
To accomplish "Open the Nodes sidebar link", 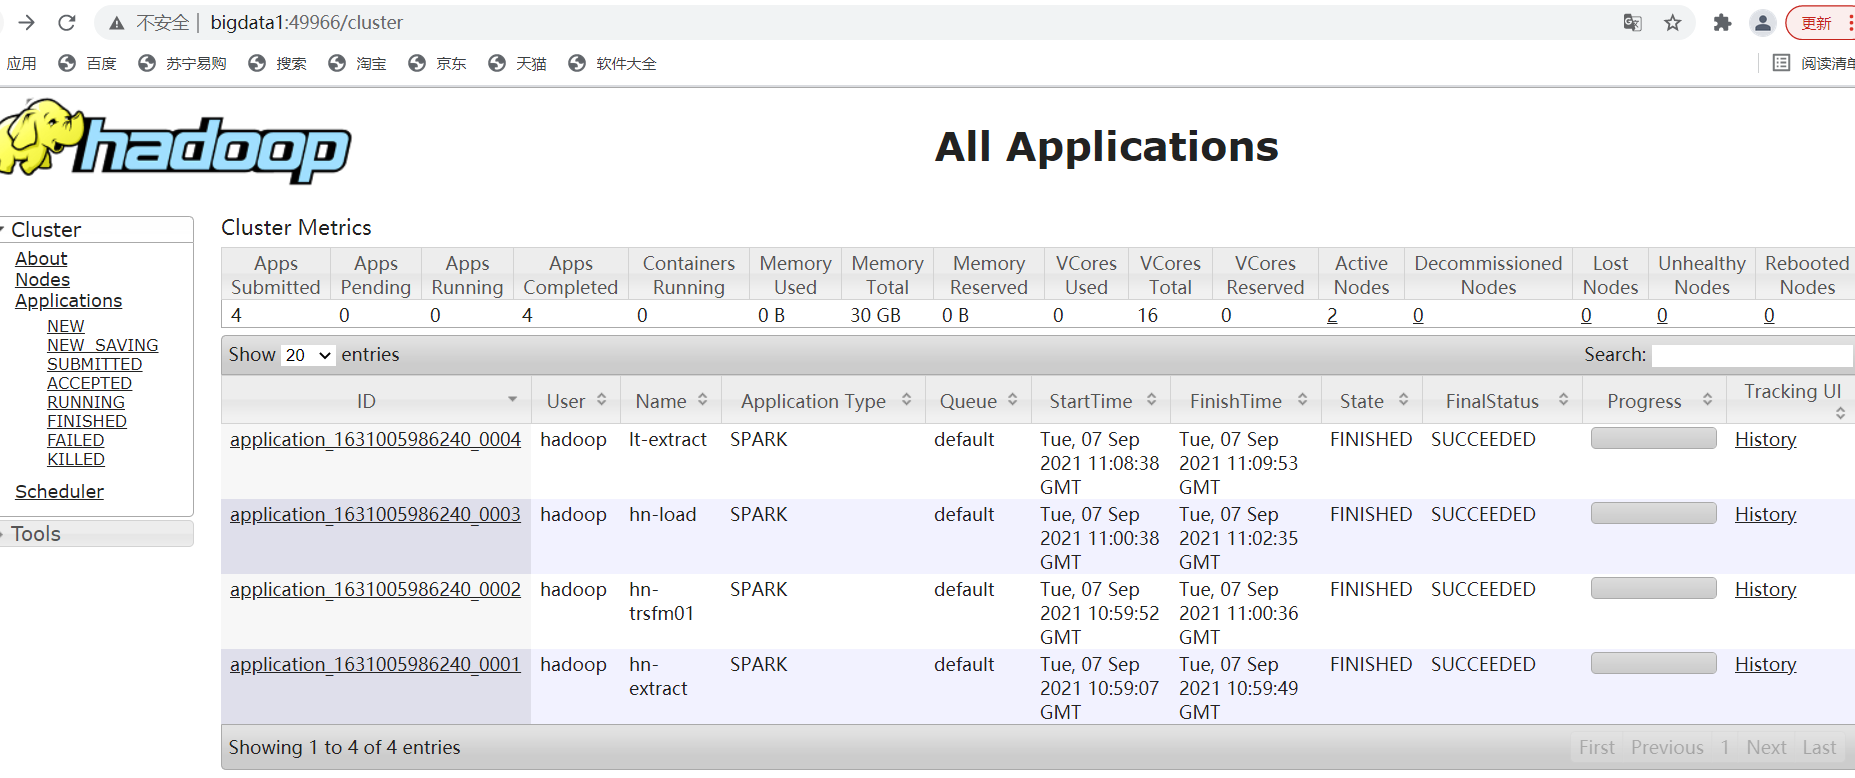I will coord(42,279).
